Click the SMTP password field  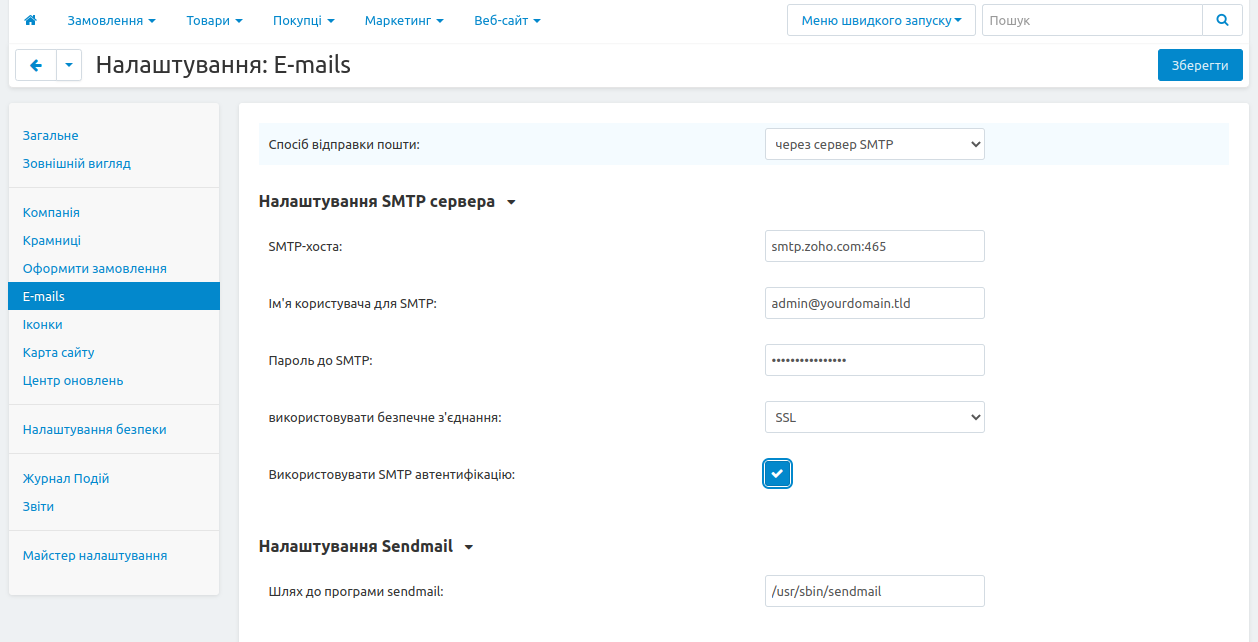tap(874, 360)
